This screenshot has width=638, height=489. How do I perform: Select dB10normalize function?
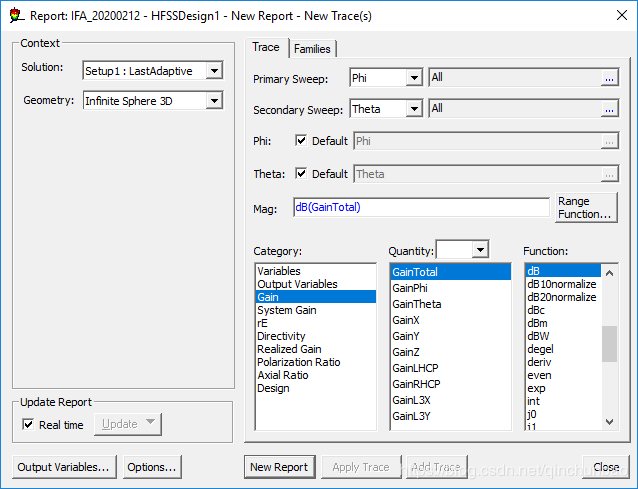pyautogui.click(x=563, y=284)
